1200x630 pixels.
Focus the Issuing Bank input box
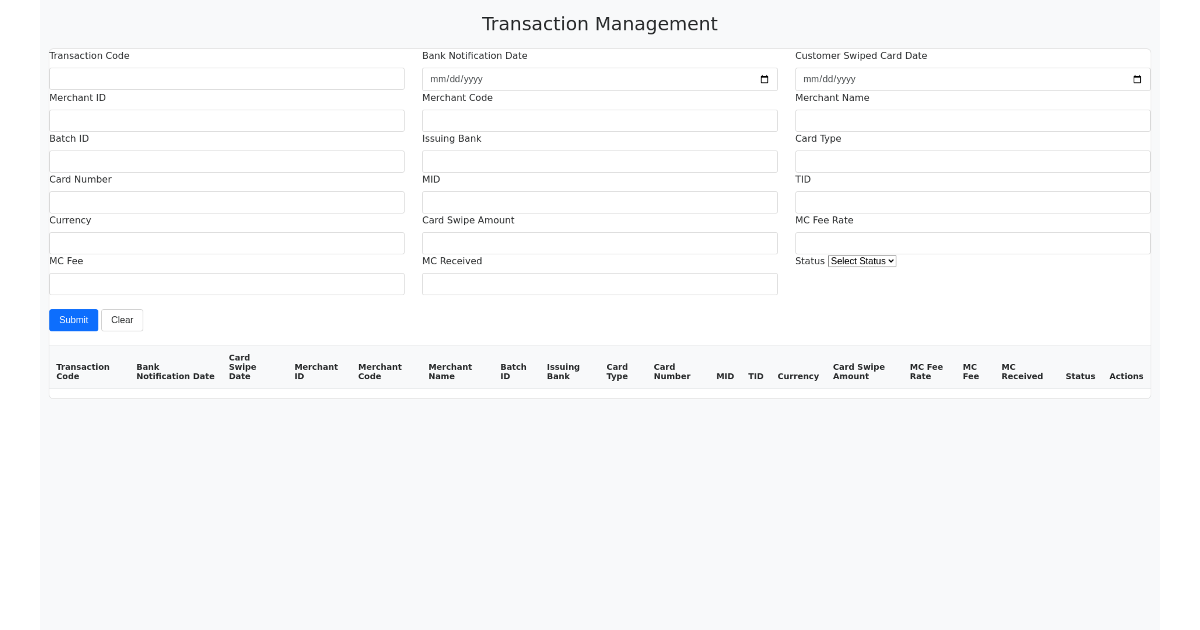[x=600, y=160]
